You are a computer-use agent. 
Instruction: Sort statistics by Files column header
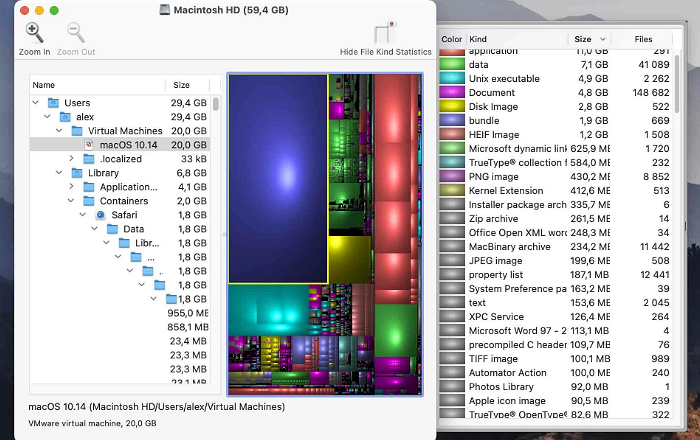[643, 39]
